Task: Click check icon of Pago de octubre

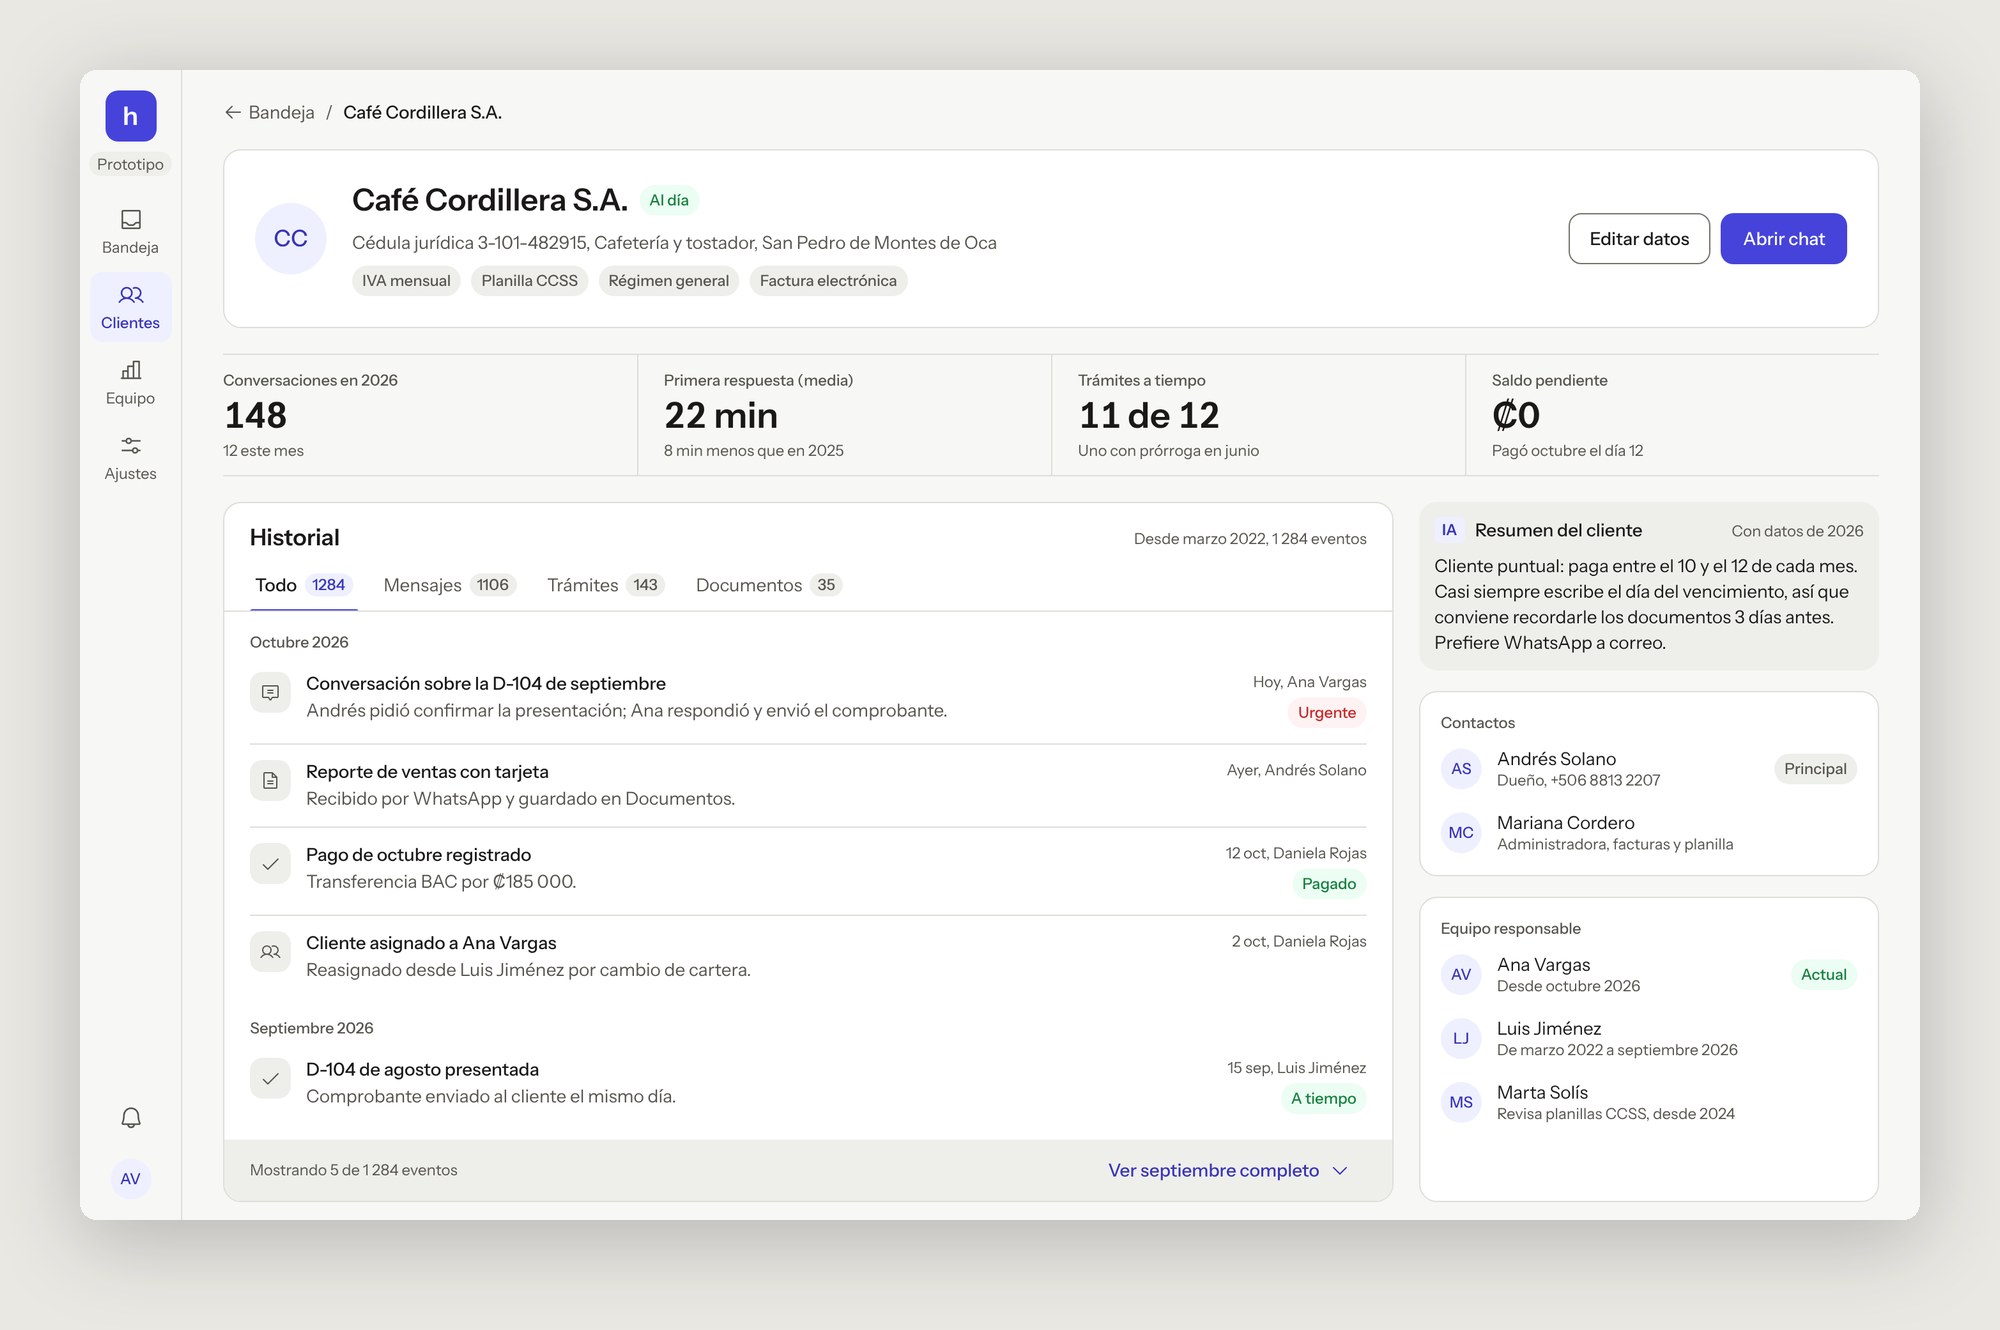Action: click(270, 863)
